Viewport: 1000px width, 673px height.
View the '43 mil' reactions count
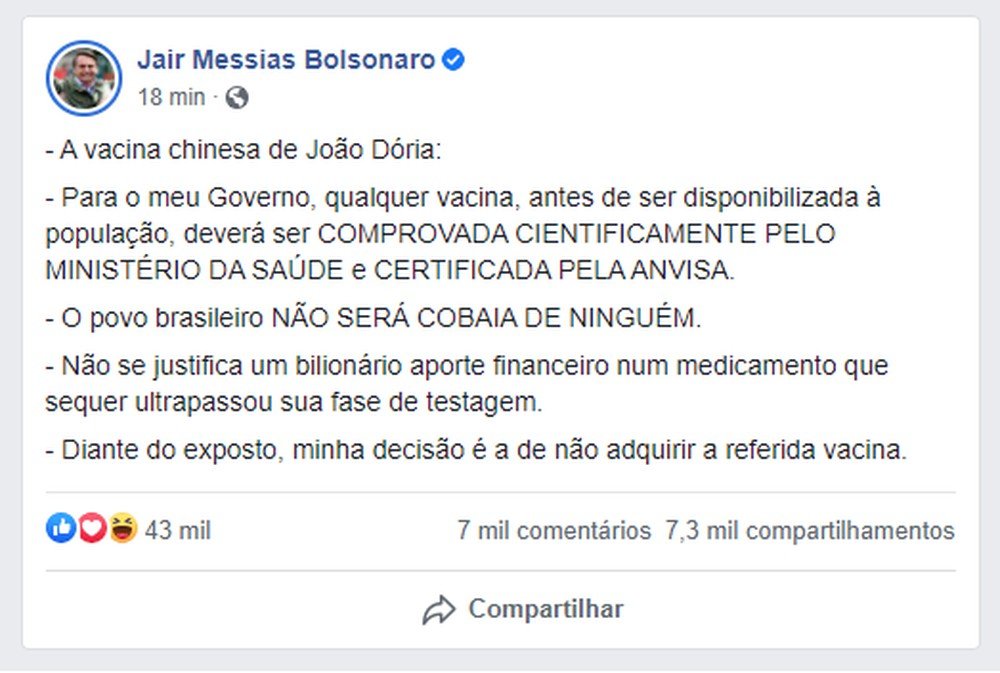tap(178, 530)
